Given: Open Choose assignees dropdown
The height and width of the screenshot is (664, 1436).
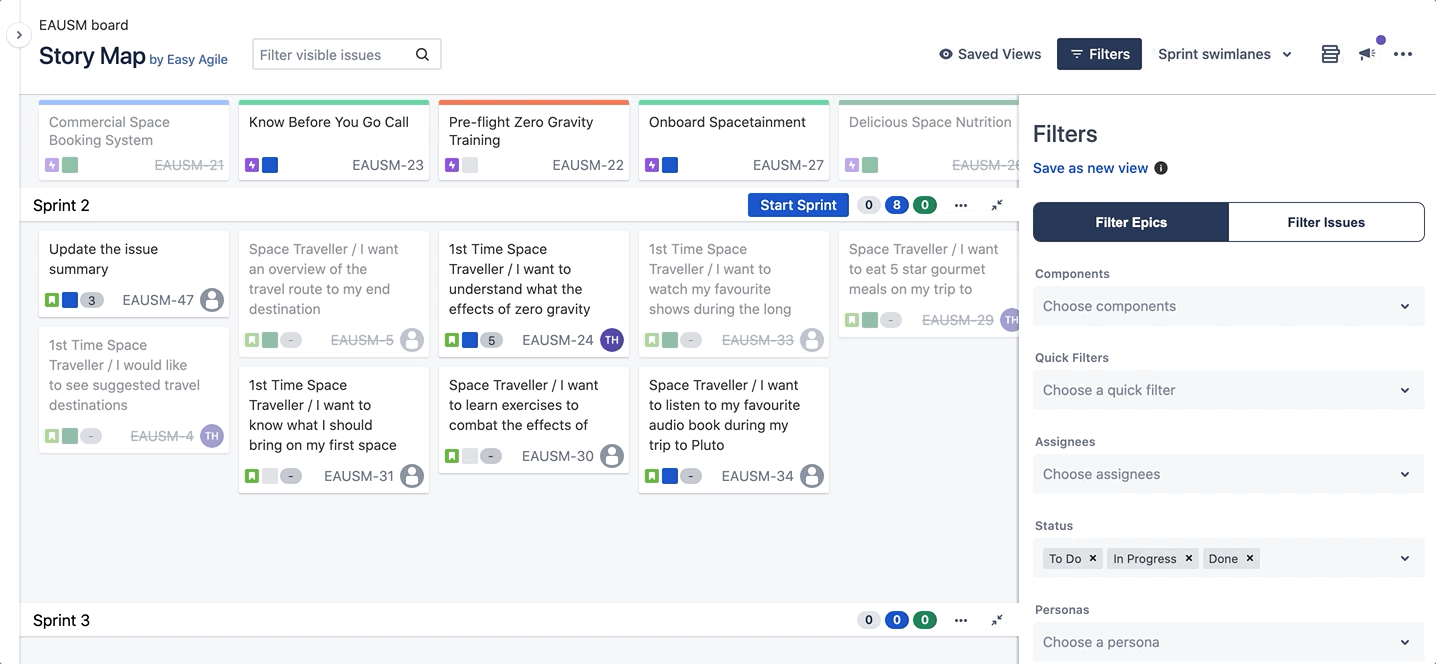Looking at the screenshot, I should (1228, 474).
